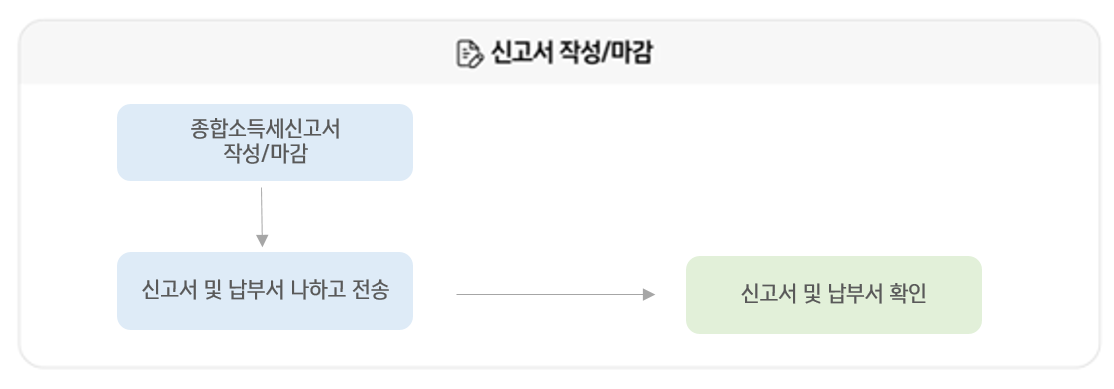Click the downward arrow between blue boxes
Image resolution: width=1114 pixels, height=389 pixels.
pos(261,217)
